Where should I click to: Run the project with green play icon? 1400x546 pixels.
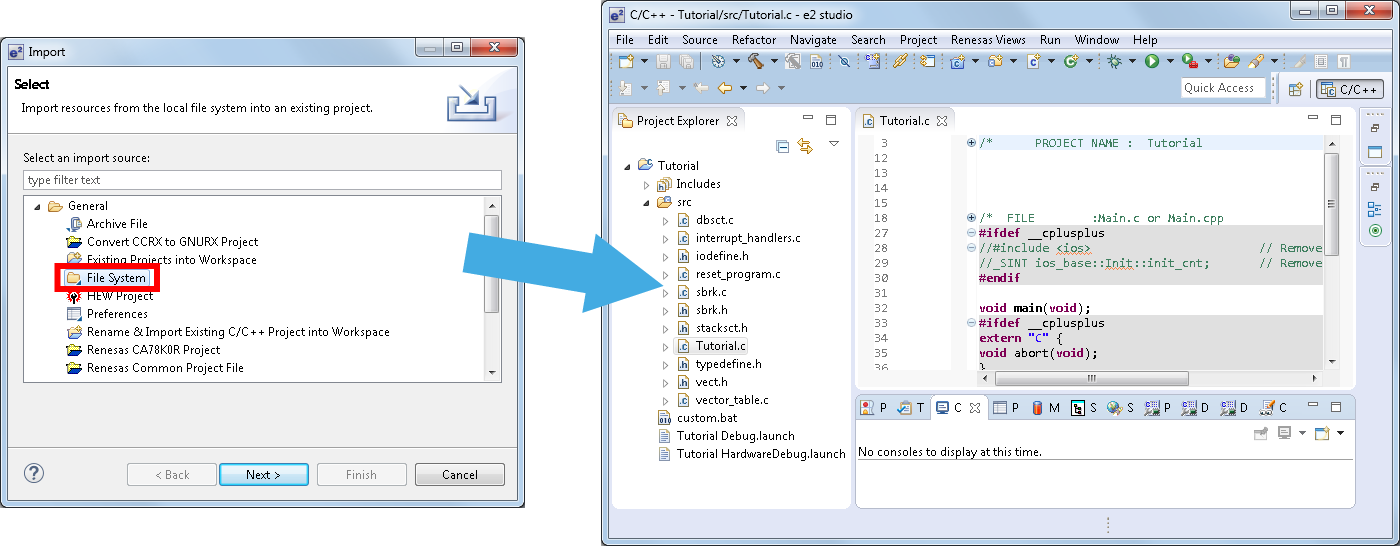click(1152, 61)
